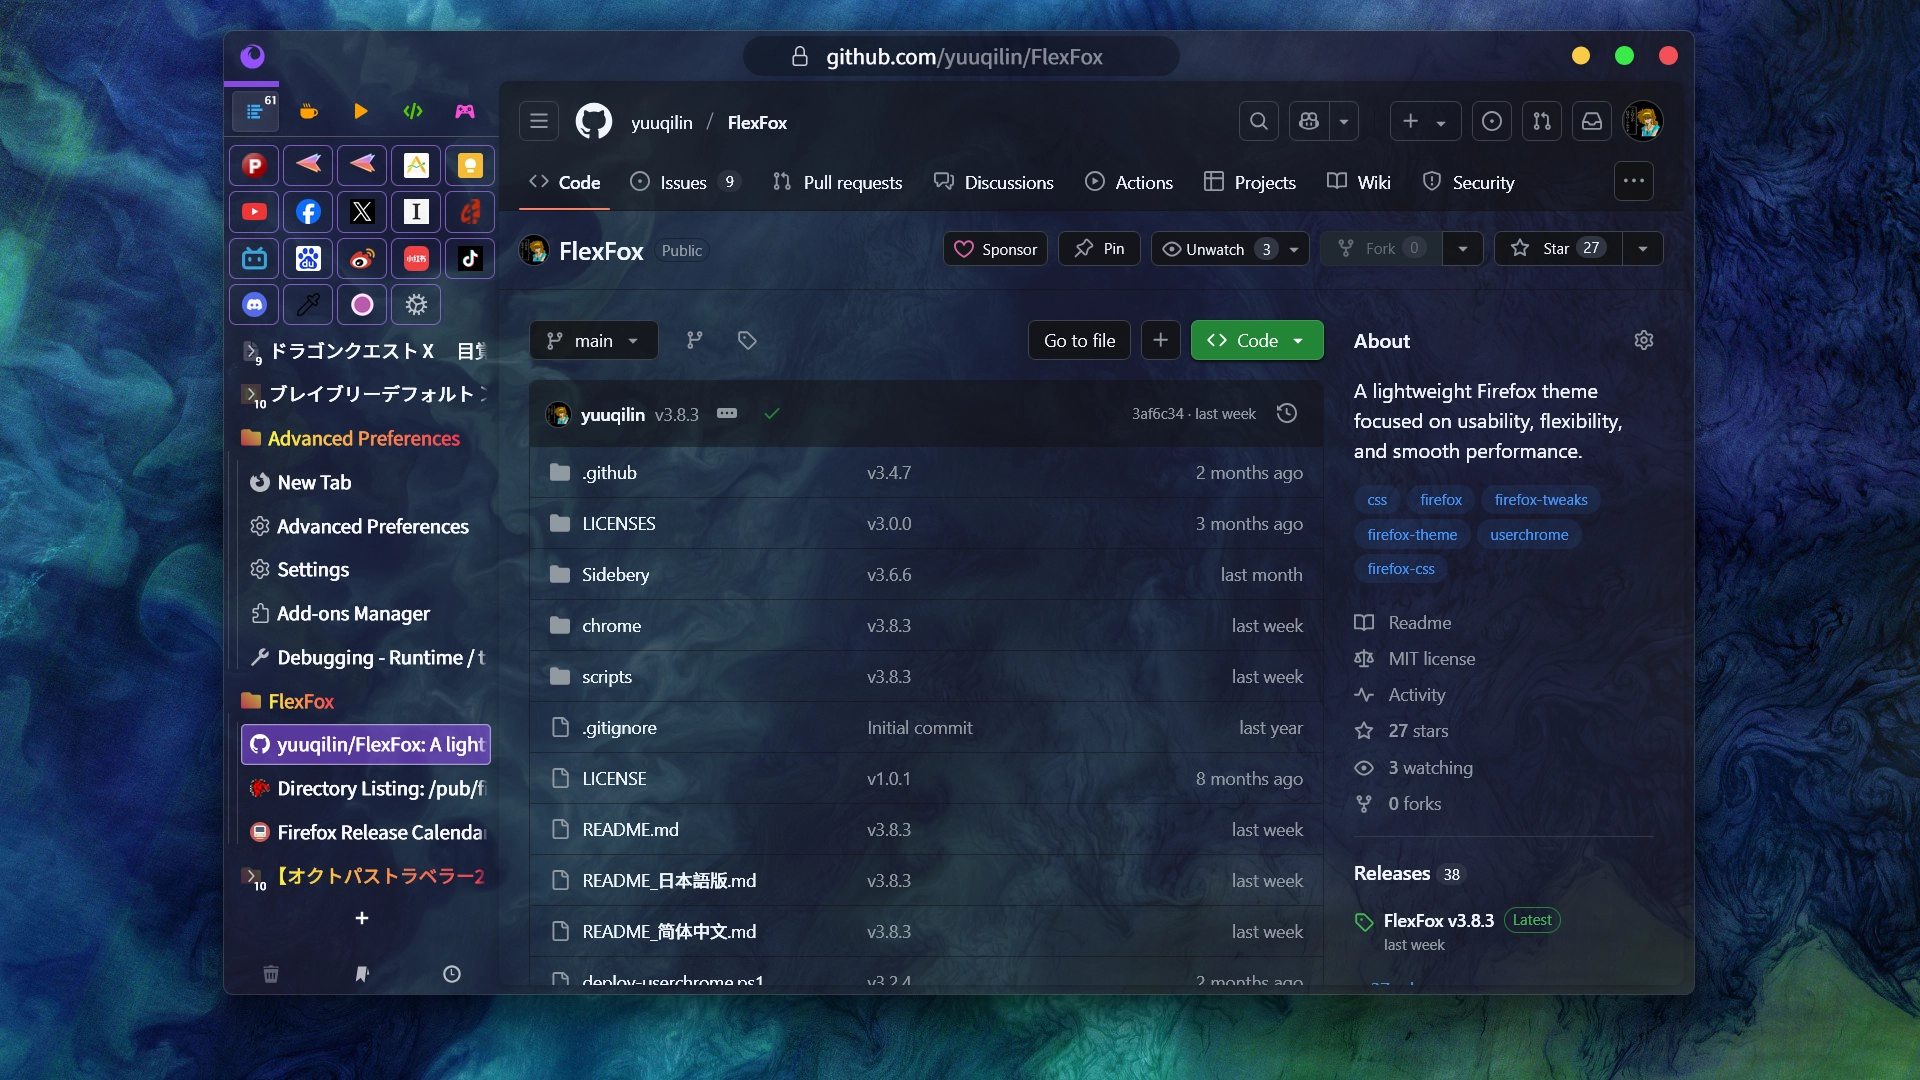Click the GitHub search icon
Screen dimensions: 1920x1080
pos(1259,122)
